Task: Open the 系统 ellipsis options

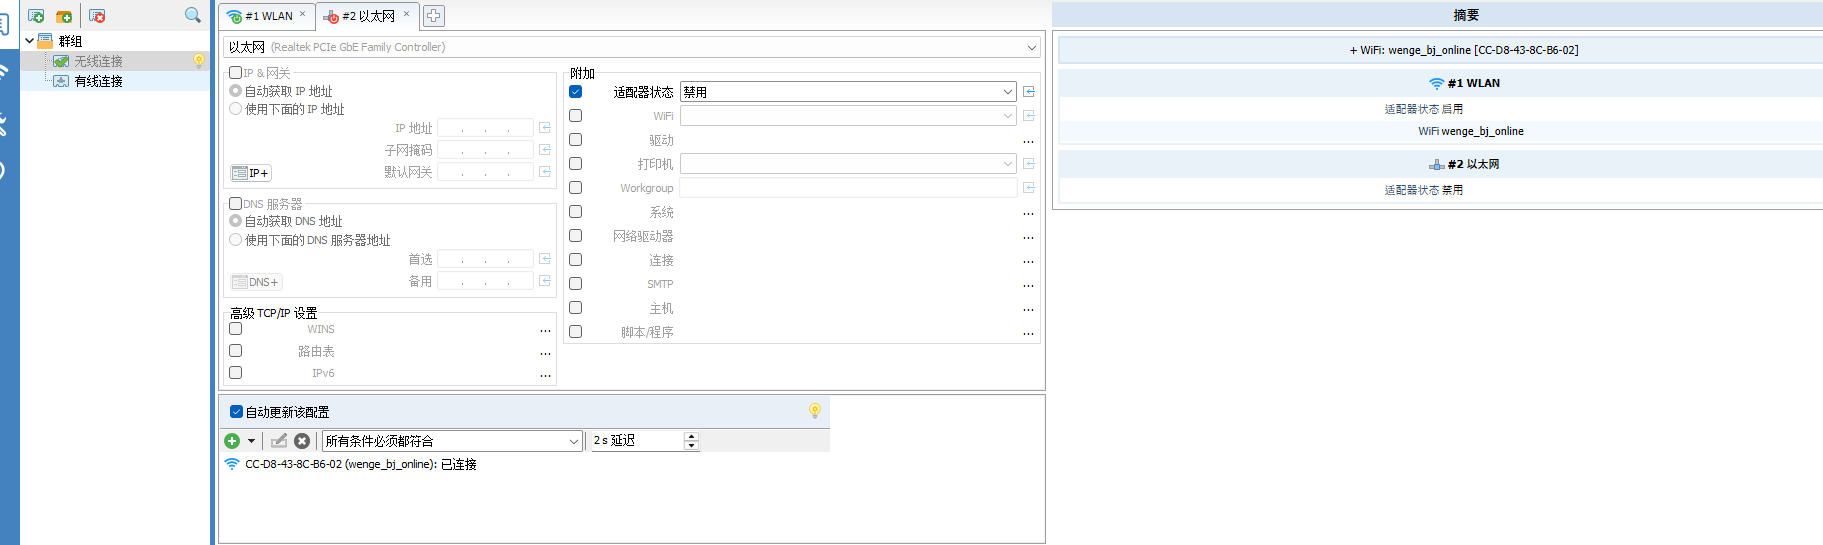Action: tap(1028, 213)
